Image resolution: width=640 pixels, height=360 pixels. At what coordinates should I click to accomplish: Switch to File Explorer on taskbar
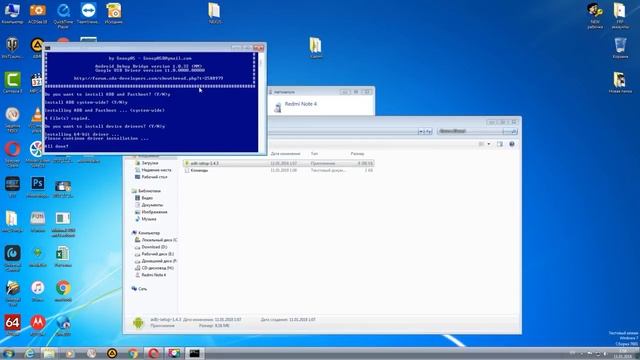coord(49,353)
